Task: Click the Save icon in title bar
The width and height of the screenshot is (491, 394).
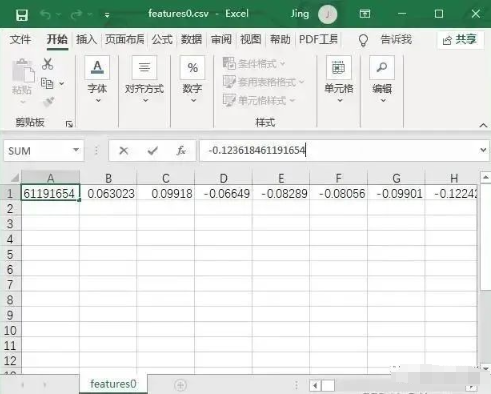Action: pos(22,15)
